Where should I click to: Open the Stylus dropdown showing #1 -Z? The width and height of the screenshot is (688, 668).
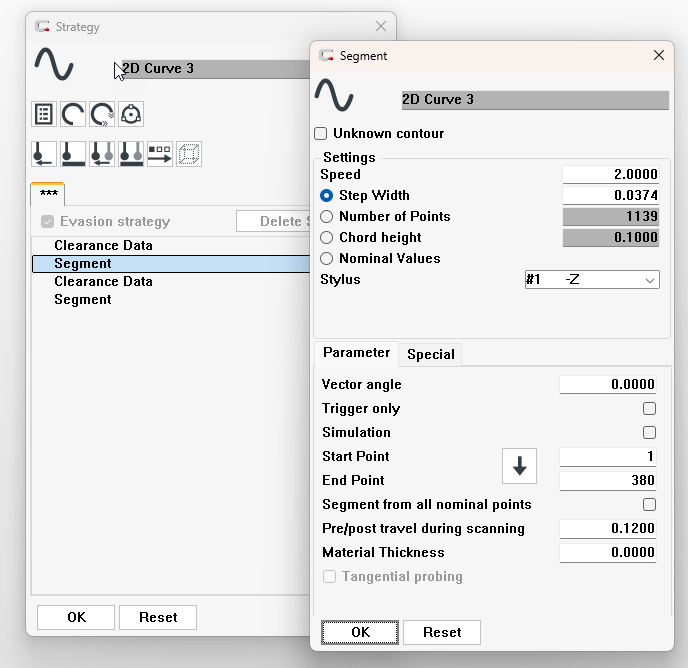click(592, 280)
